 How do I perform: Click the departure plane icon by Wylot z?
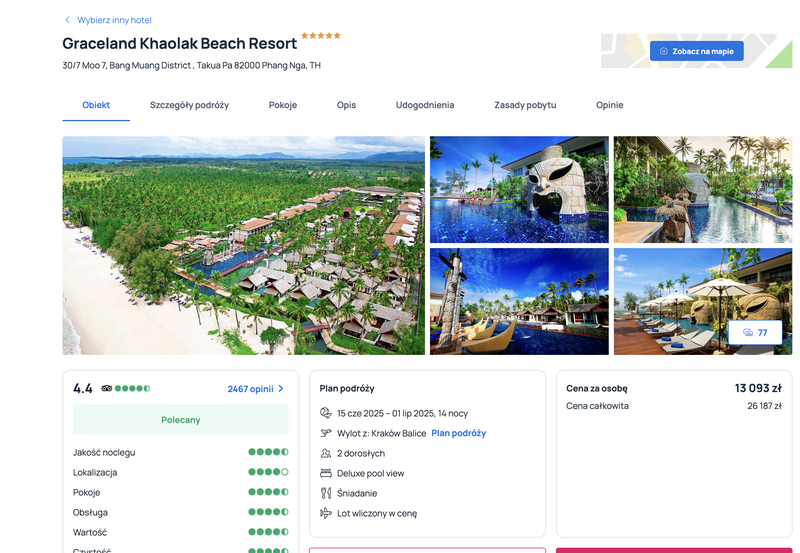pyautogui.click(x=326, y=433)
